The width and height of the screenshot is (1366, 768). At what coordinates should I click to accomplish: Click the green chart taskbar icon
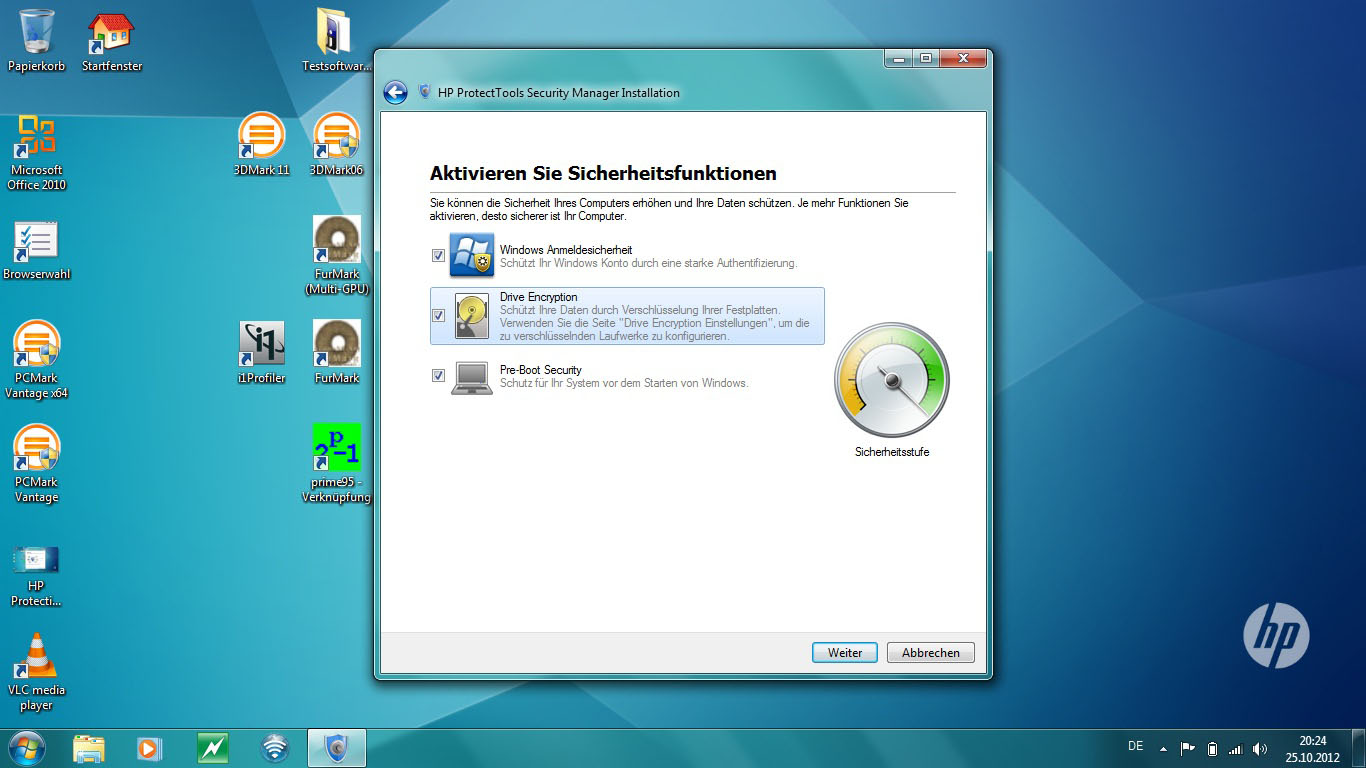pos(212,748)
